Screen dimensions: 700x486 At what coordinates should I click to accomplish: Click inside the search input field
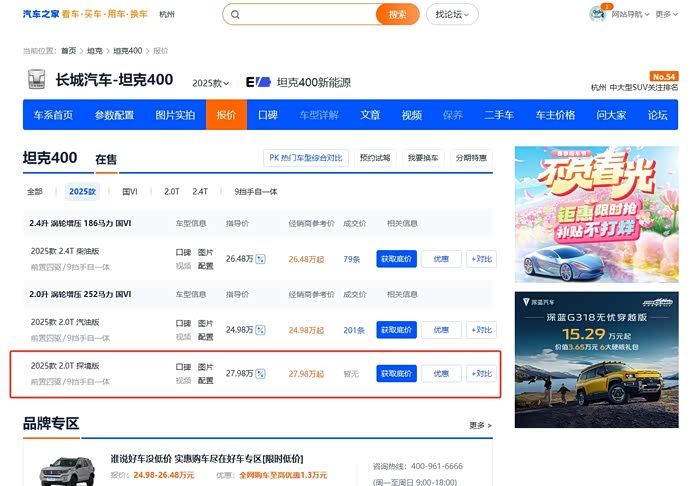(x=310, y=15)
